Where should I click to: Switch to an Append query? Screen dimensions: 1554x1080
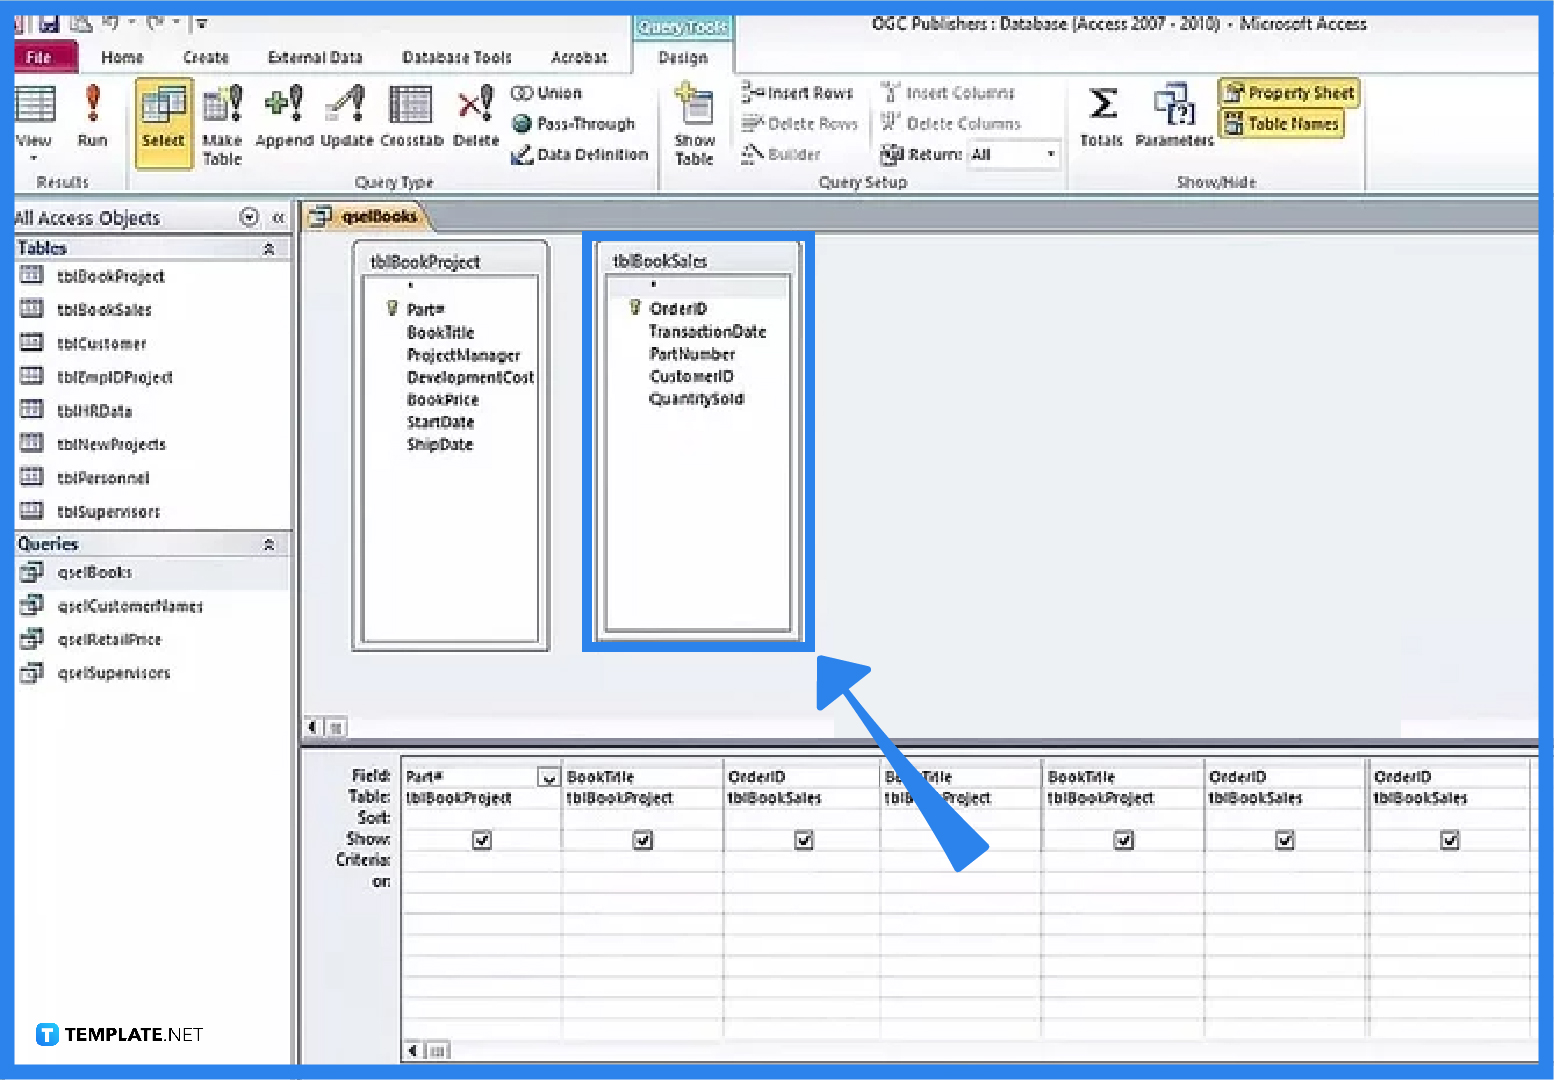[x=284, y=115]
